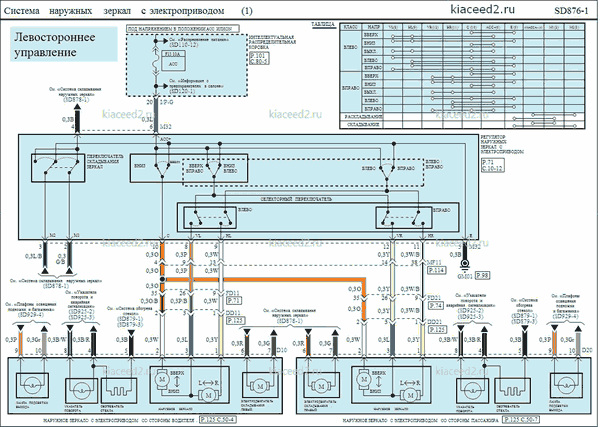This screenshot has width=600, height=427.
Task: Click the driver mirror ВВЕРХ/ВНИЗ motor symbol
Action: pyautogui.click(x=162, y=380)
